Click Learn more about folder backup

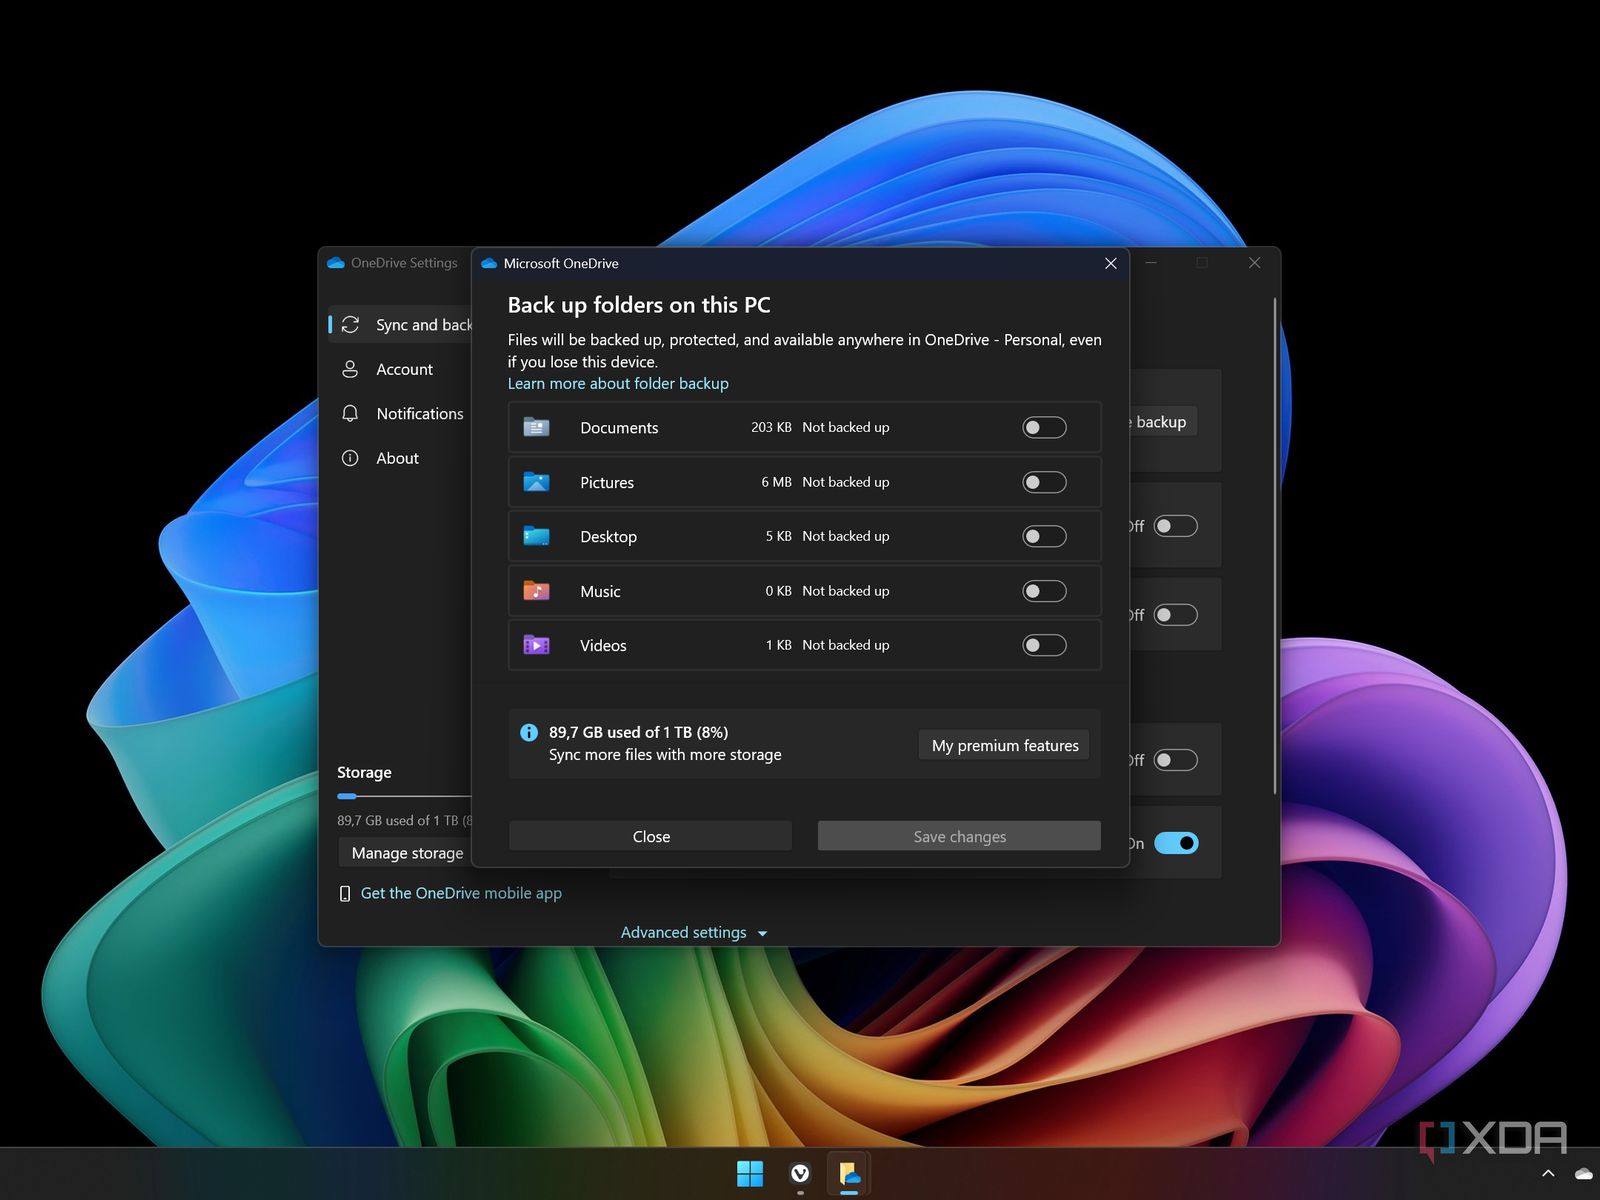(618, 384)
